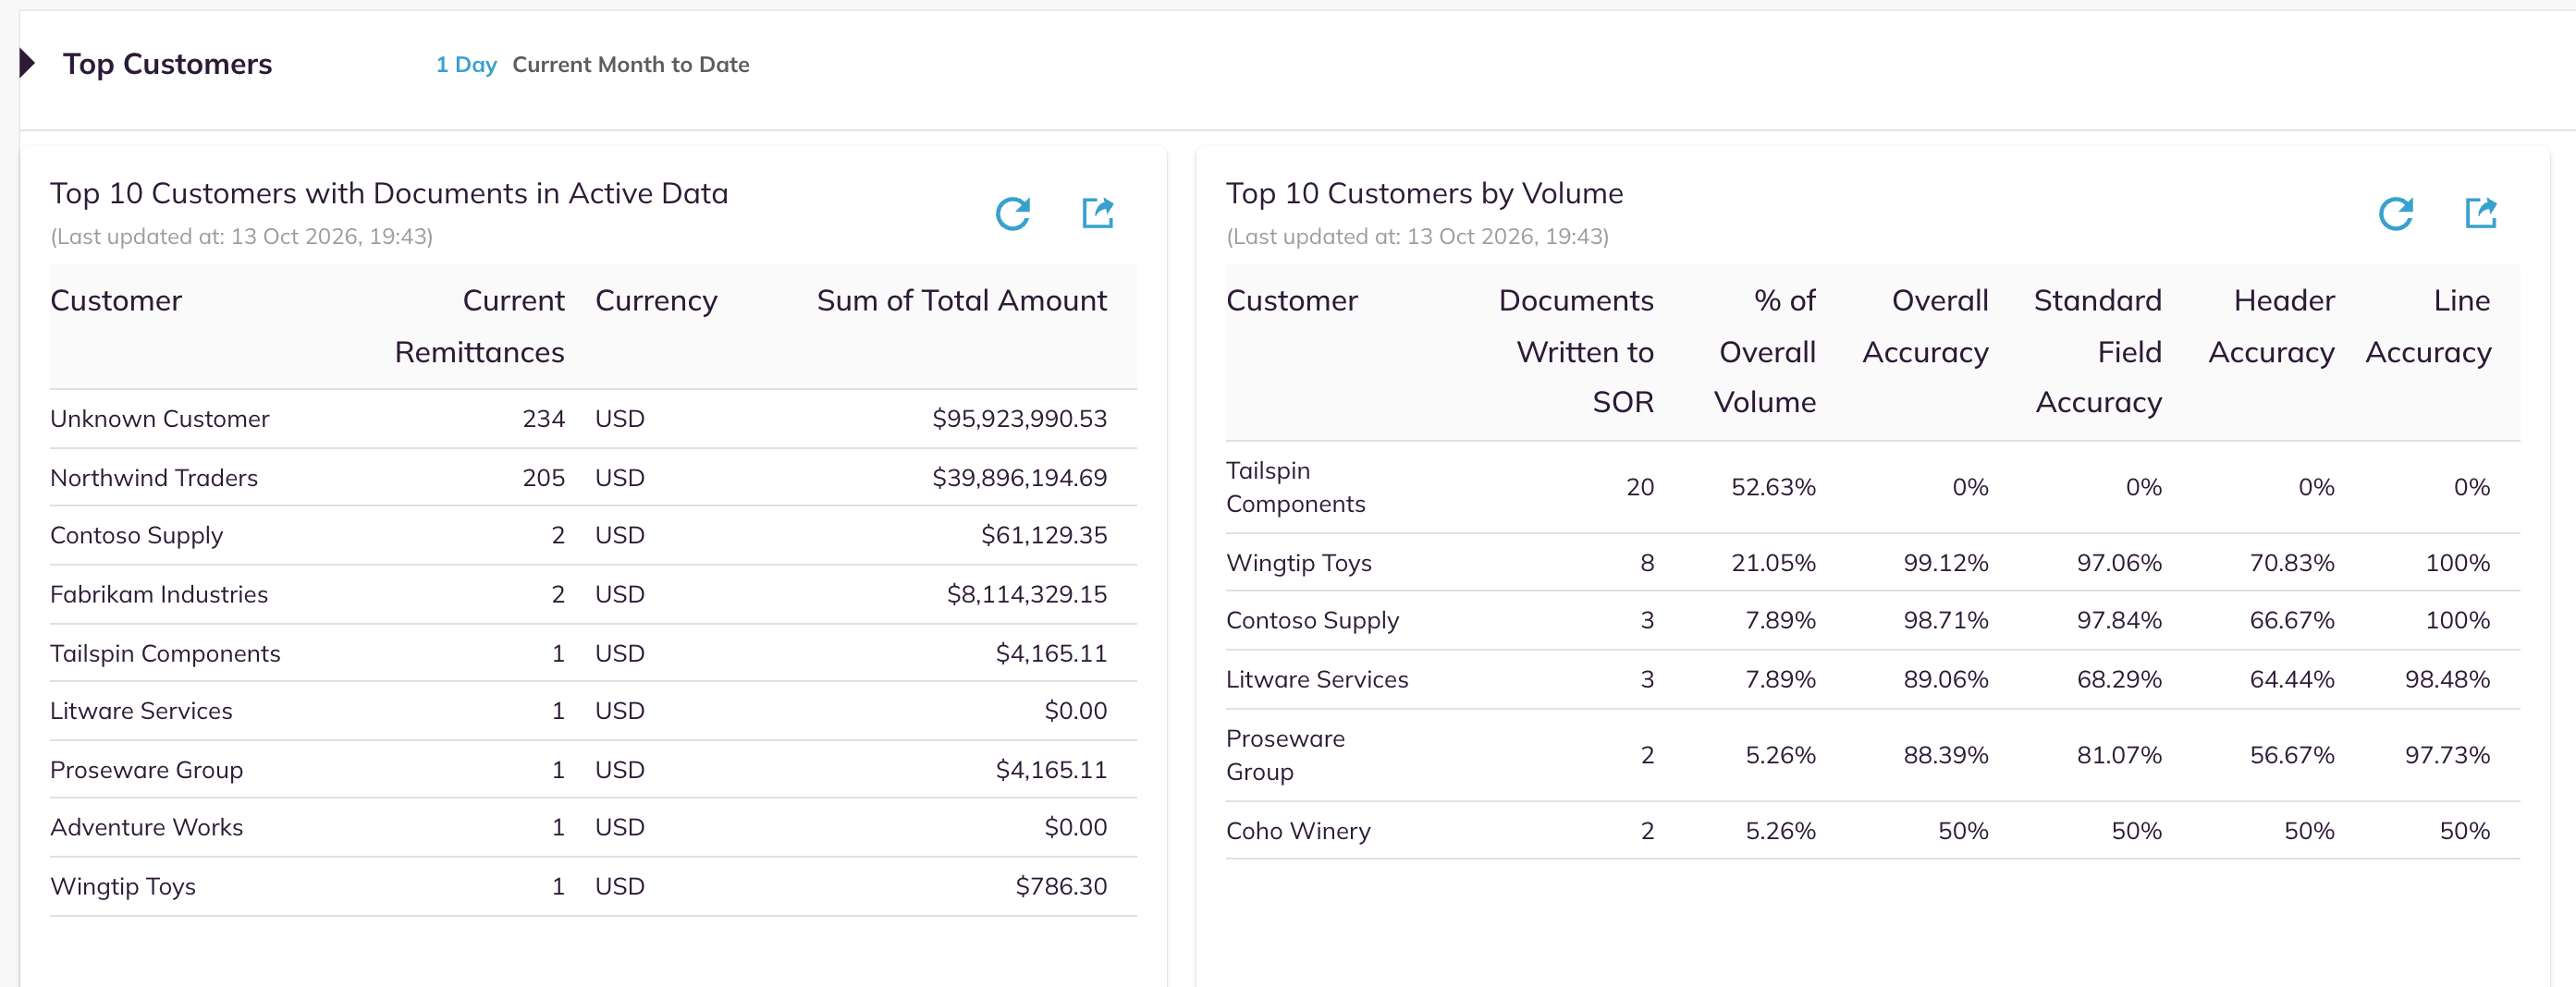Click the Header Accuracy column header
Screen dimensions: 2576x987
(2271, 326)
